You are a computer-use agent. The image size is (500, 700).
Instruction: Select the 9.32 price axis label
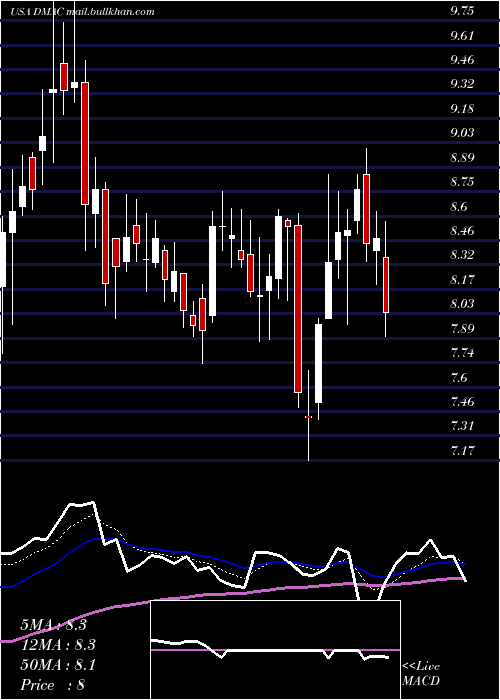462,84
